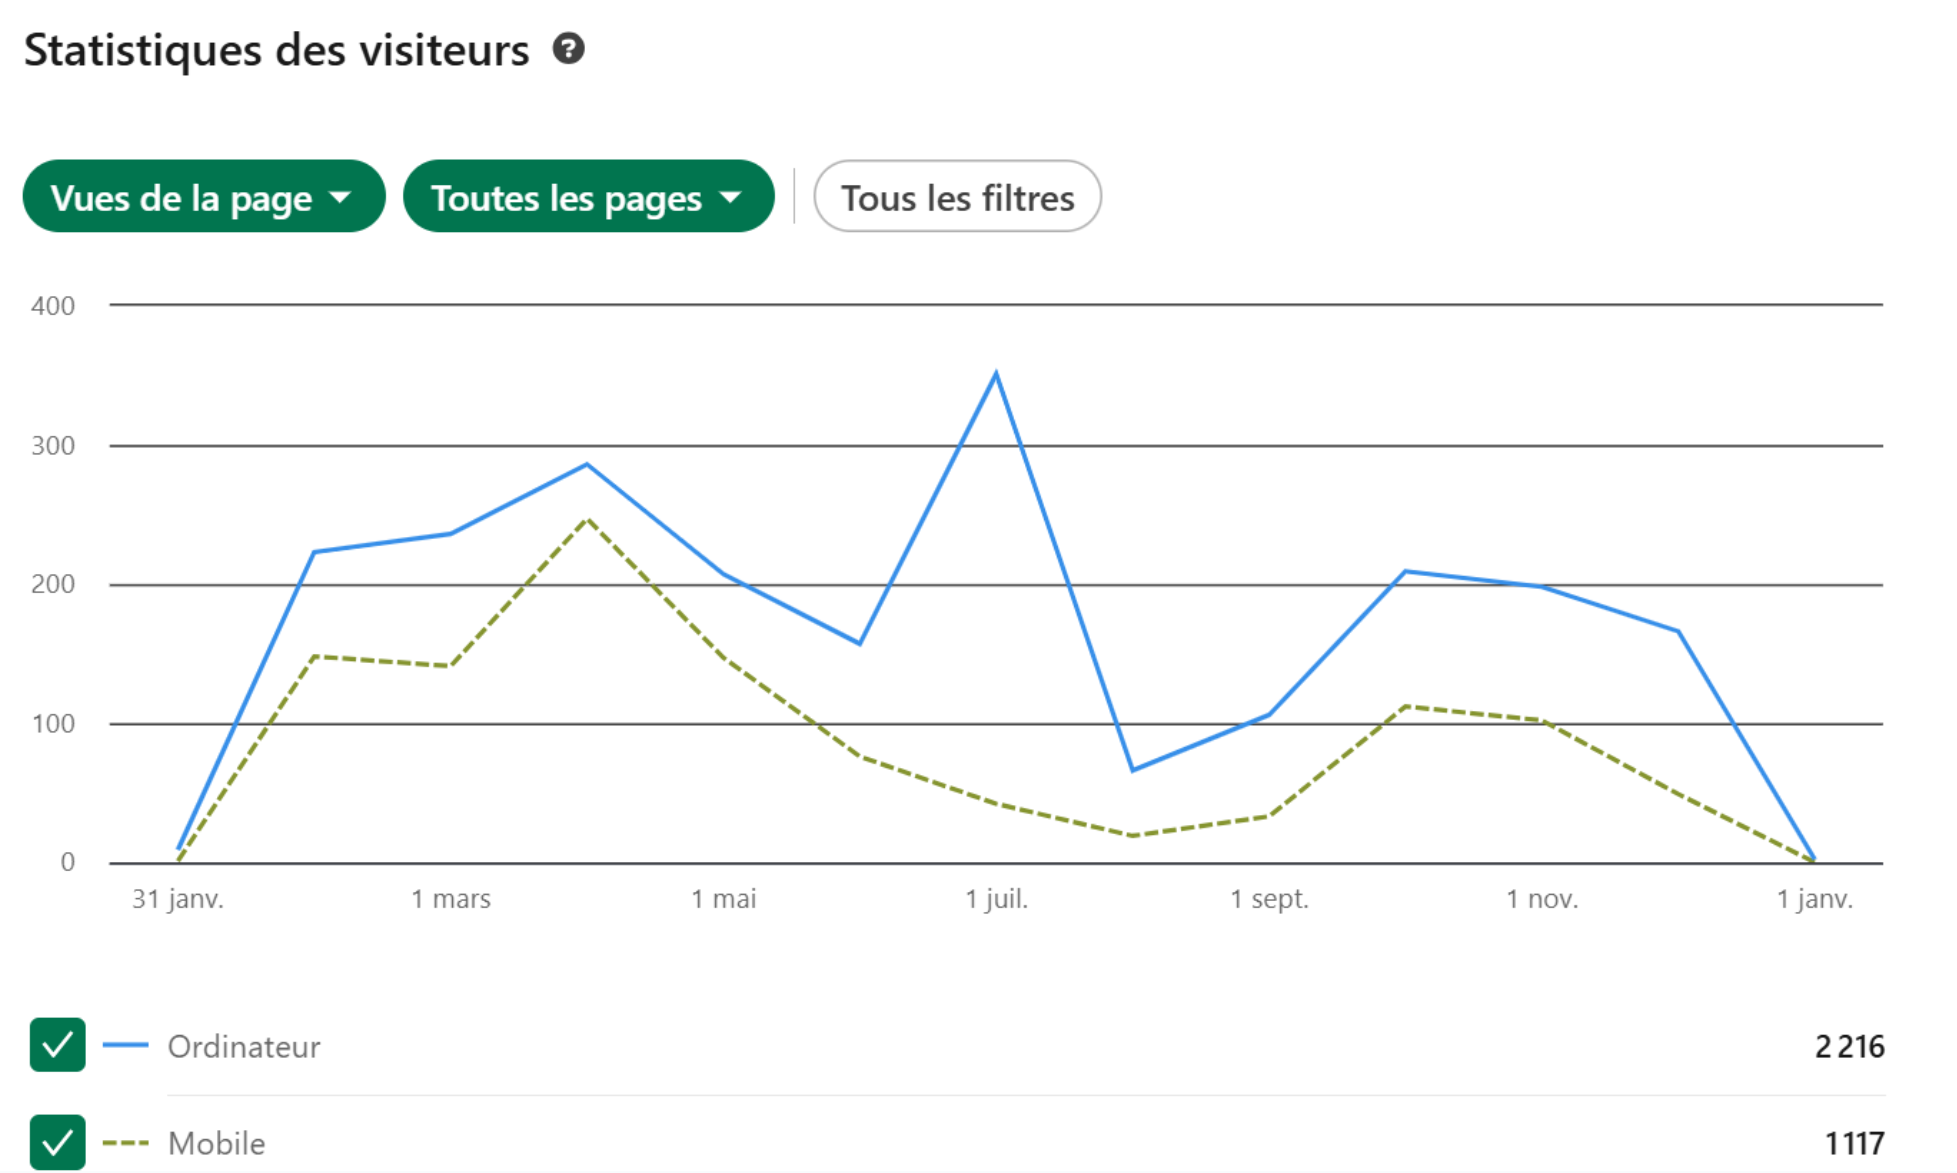Click the blue Ordinateur legend line swatch
This screenshot has height=1173, width=1957.
coord(126,1045)
